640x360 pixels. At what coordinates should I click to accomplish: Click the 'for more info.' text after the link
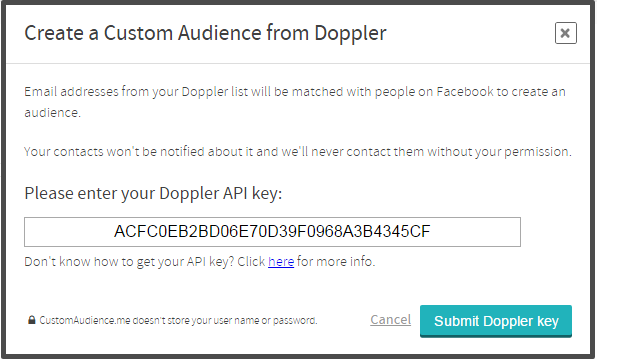click(x=336, y=261)
